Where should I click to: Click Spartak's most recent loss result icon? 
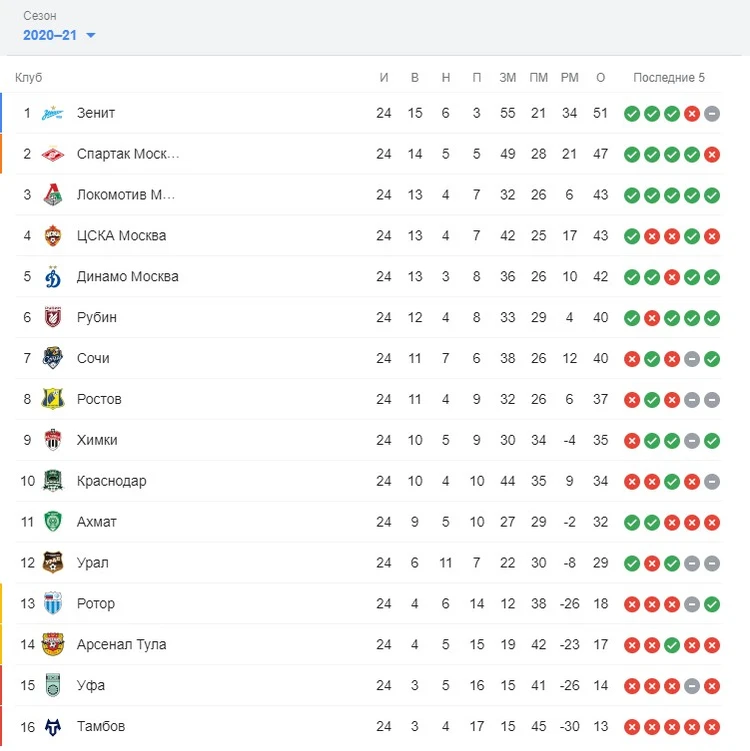click(x=712, y=154)
